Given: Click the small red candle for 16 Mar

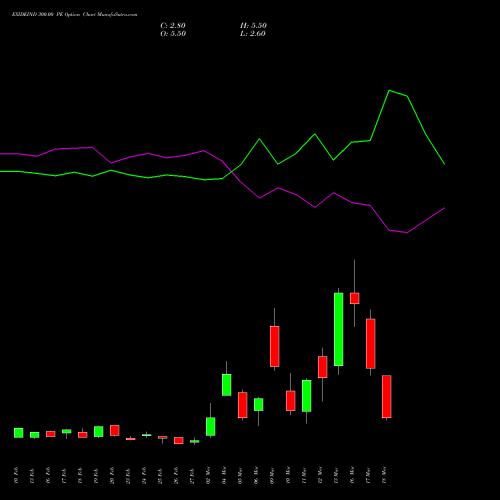Looking at the screenshot, I should point(355,298).
